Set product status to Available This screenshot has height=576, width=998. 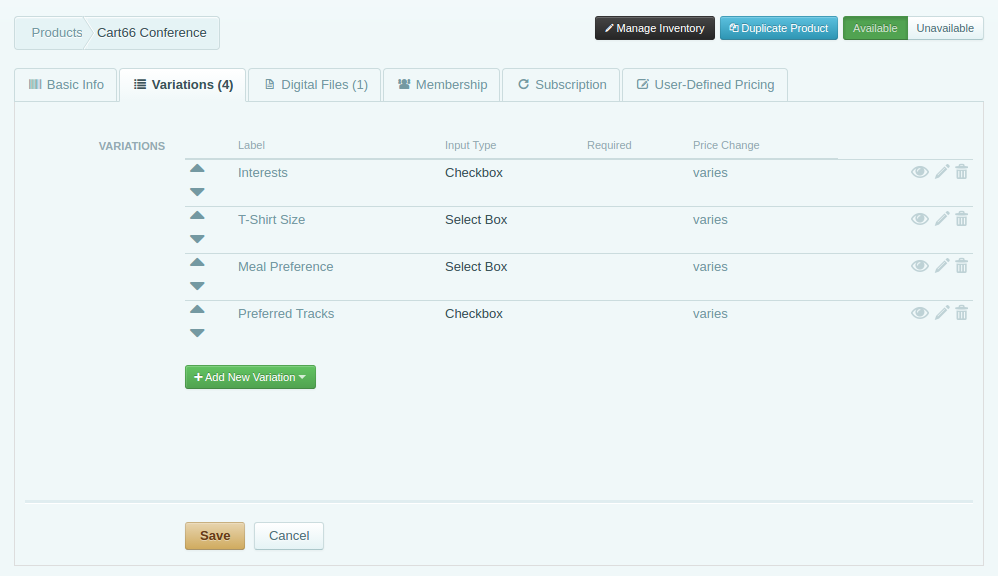coord(875,28)
